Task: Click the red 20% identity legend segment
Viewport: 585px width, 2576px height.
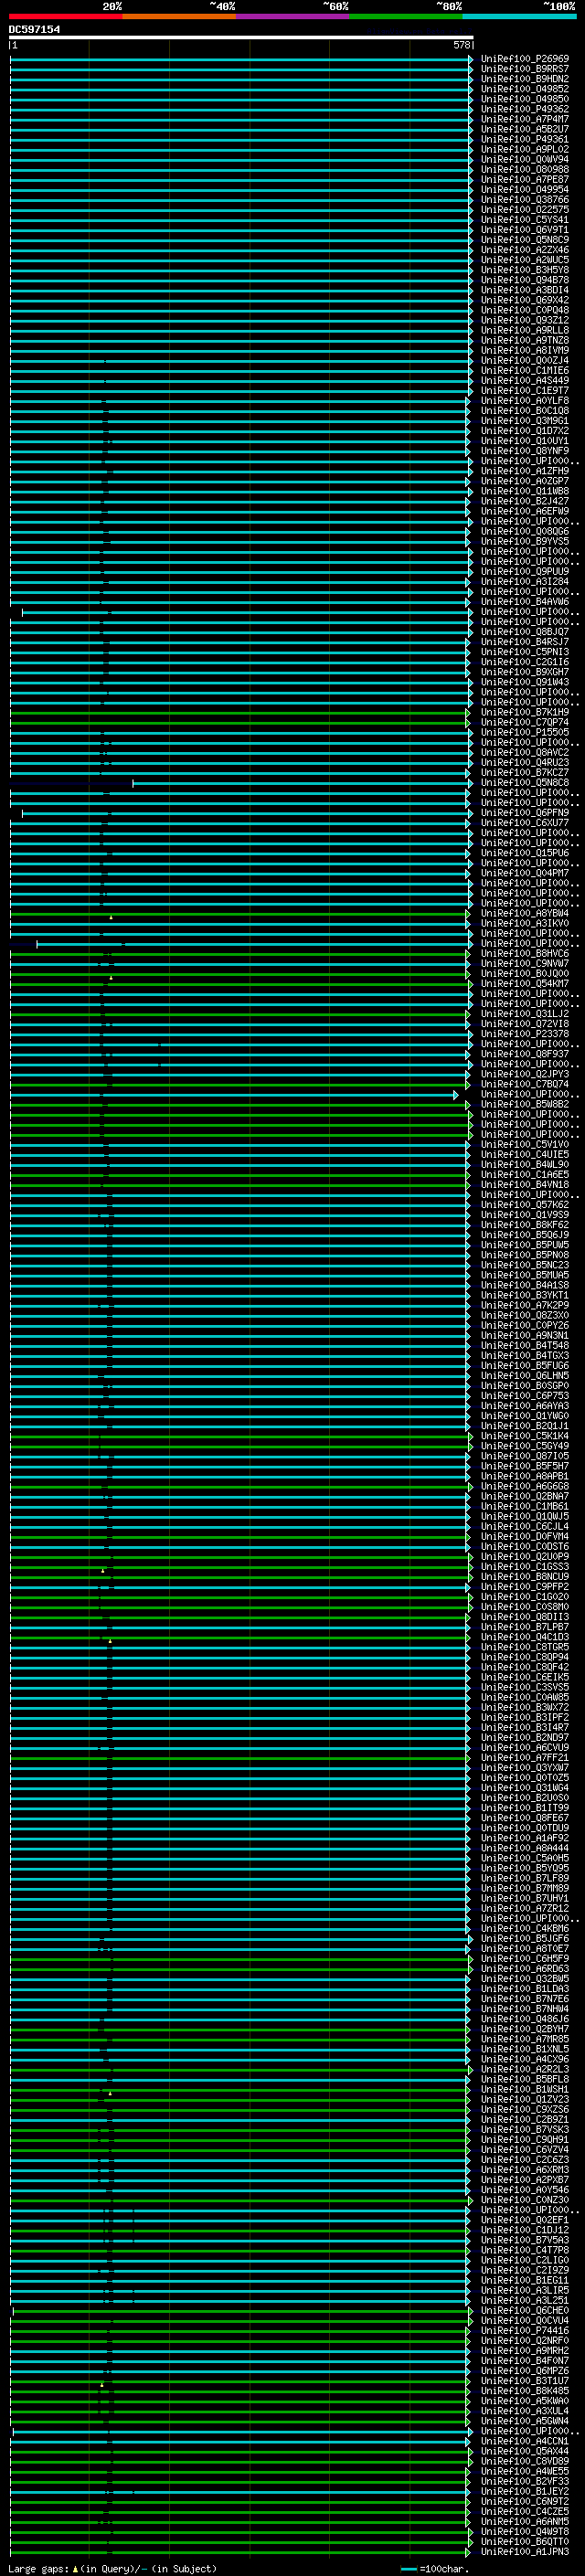Action: click(x=65, y=16)
